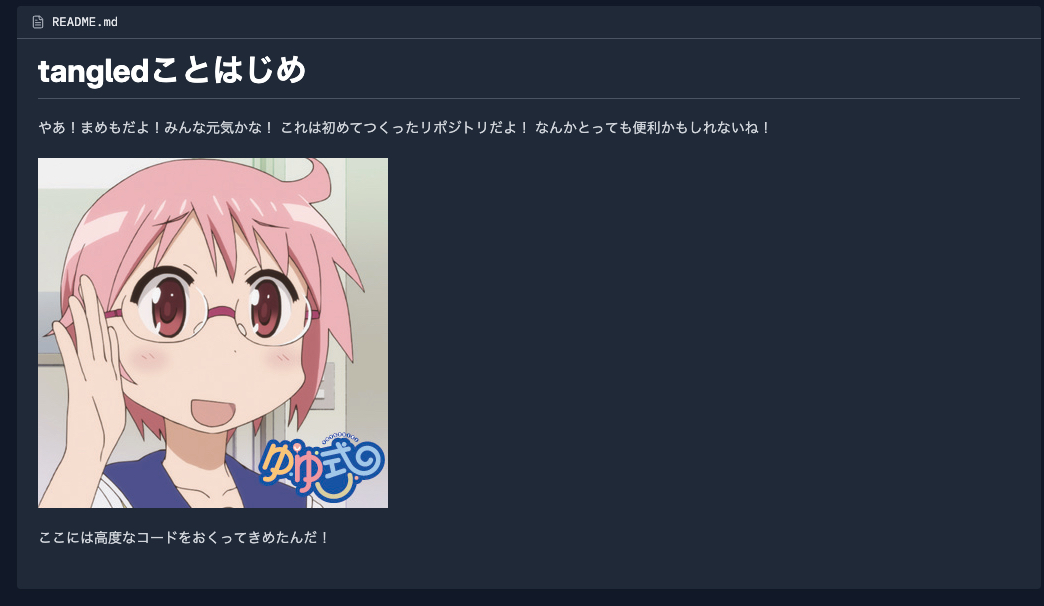Click the "ことはじめ" part of the heading
Screen dimensions: 1044x606
point(228,70)
